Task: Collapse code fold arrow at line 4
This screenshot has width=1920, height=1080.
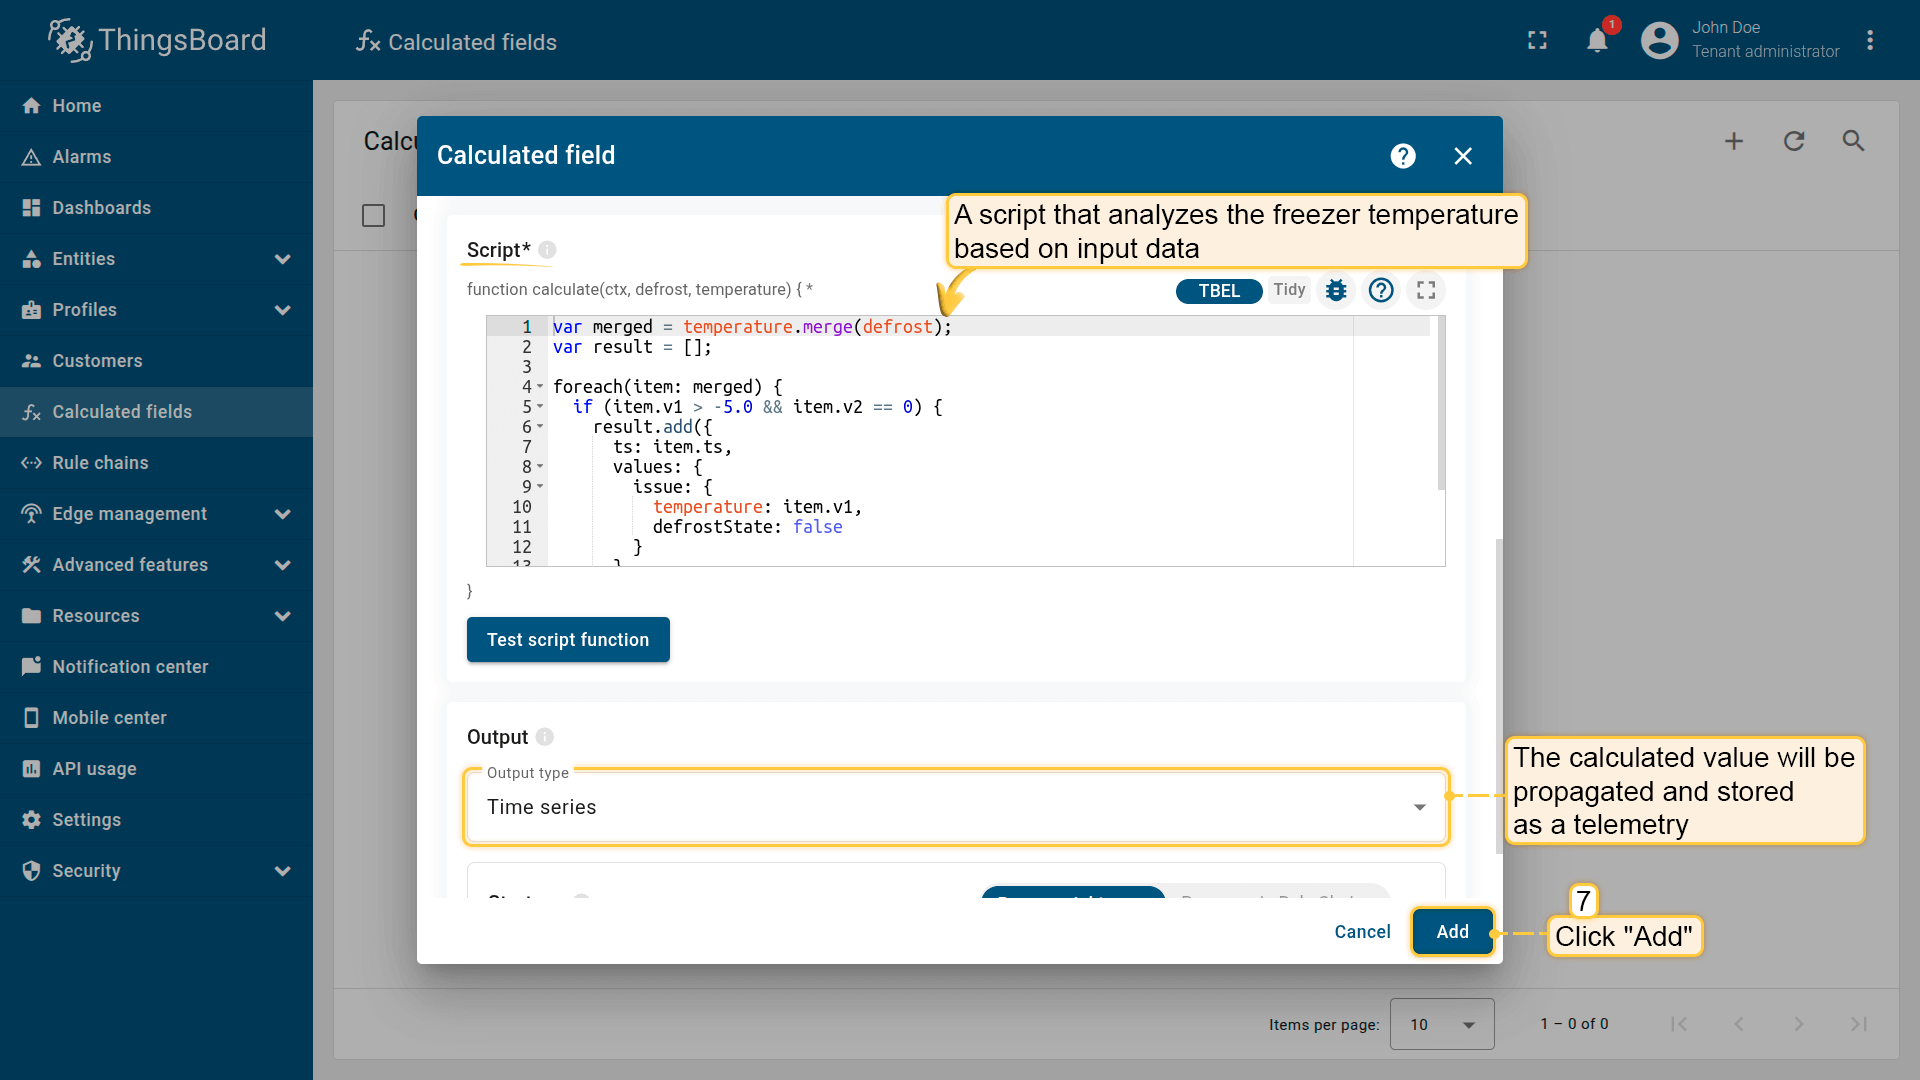Action: coord(540,387)
